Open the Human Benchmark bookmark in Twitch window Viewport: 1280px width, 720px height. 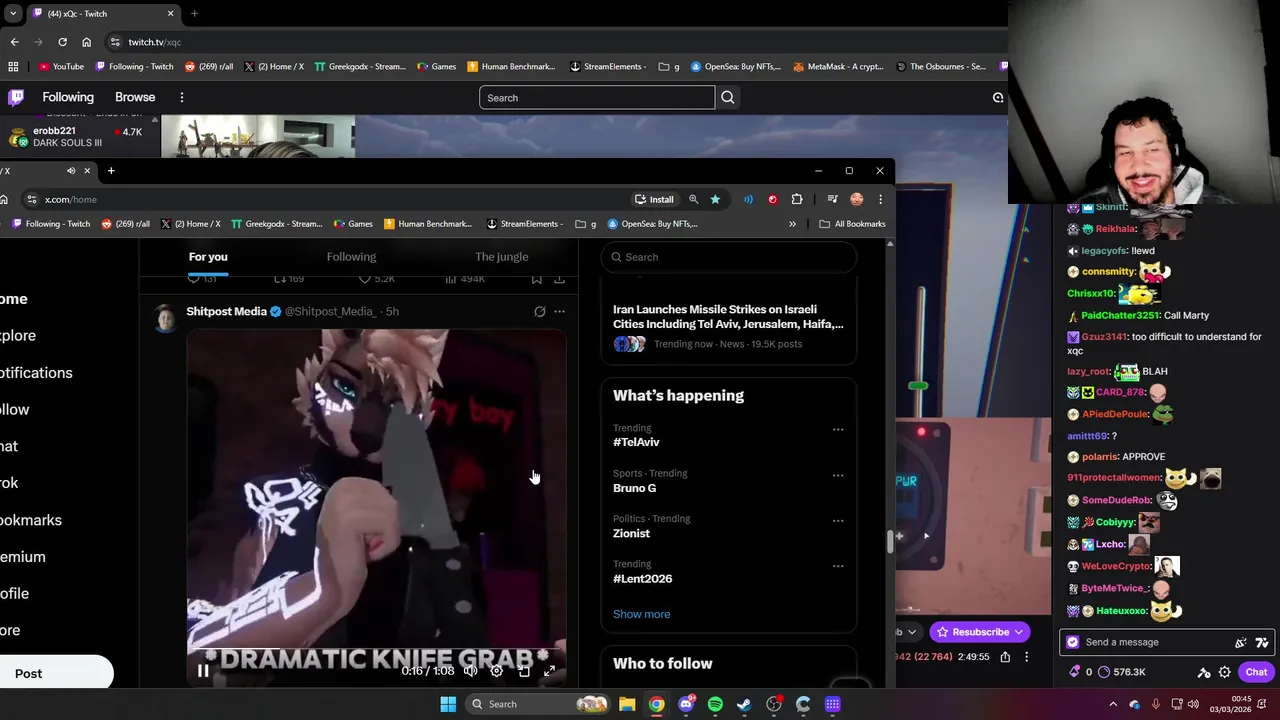pos(511,67)
